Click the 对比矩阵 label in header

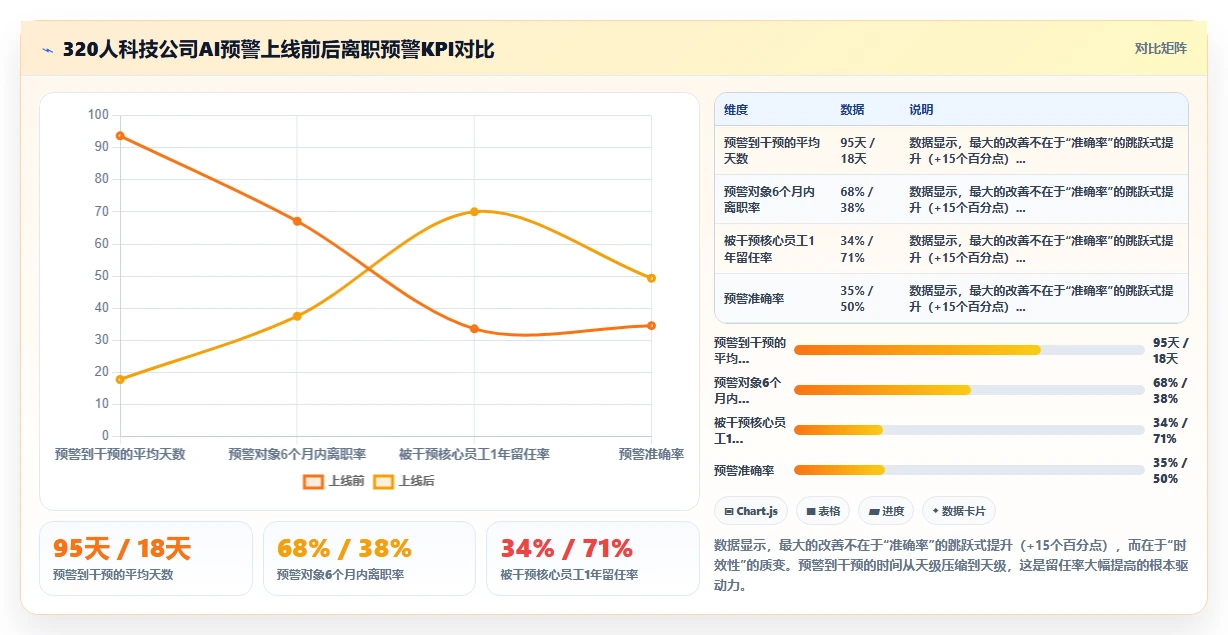pyautogui.click(x=1160, y=49)
